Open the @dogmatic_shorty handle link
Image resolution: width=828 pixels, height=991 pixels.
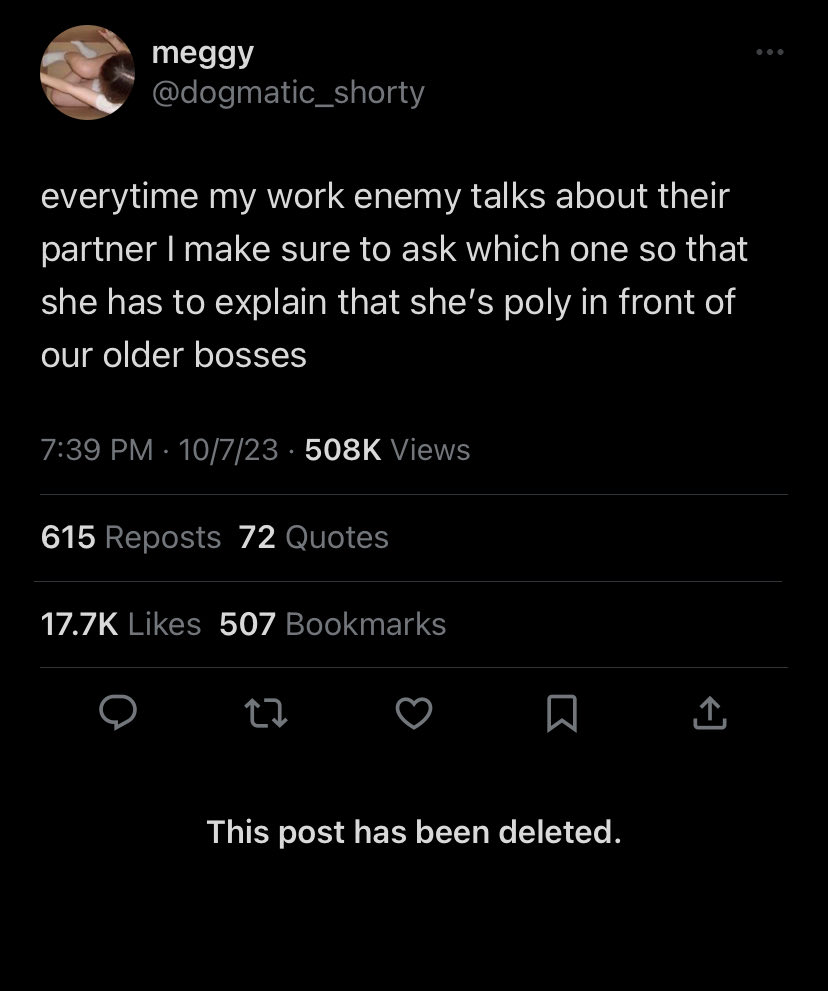[x=288, y=93]
